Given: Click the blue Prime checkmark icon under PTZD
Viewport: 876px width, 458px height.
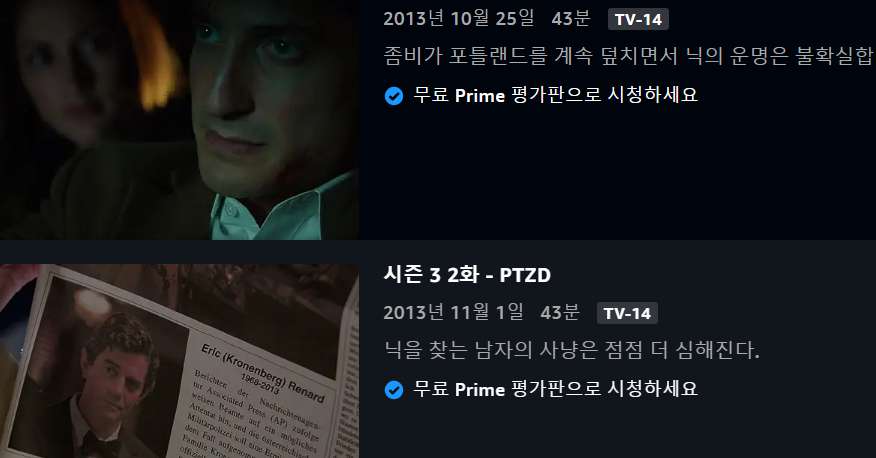Looking at the screenshot, I should pos(394,390).
